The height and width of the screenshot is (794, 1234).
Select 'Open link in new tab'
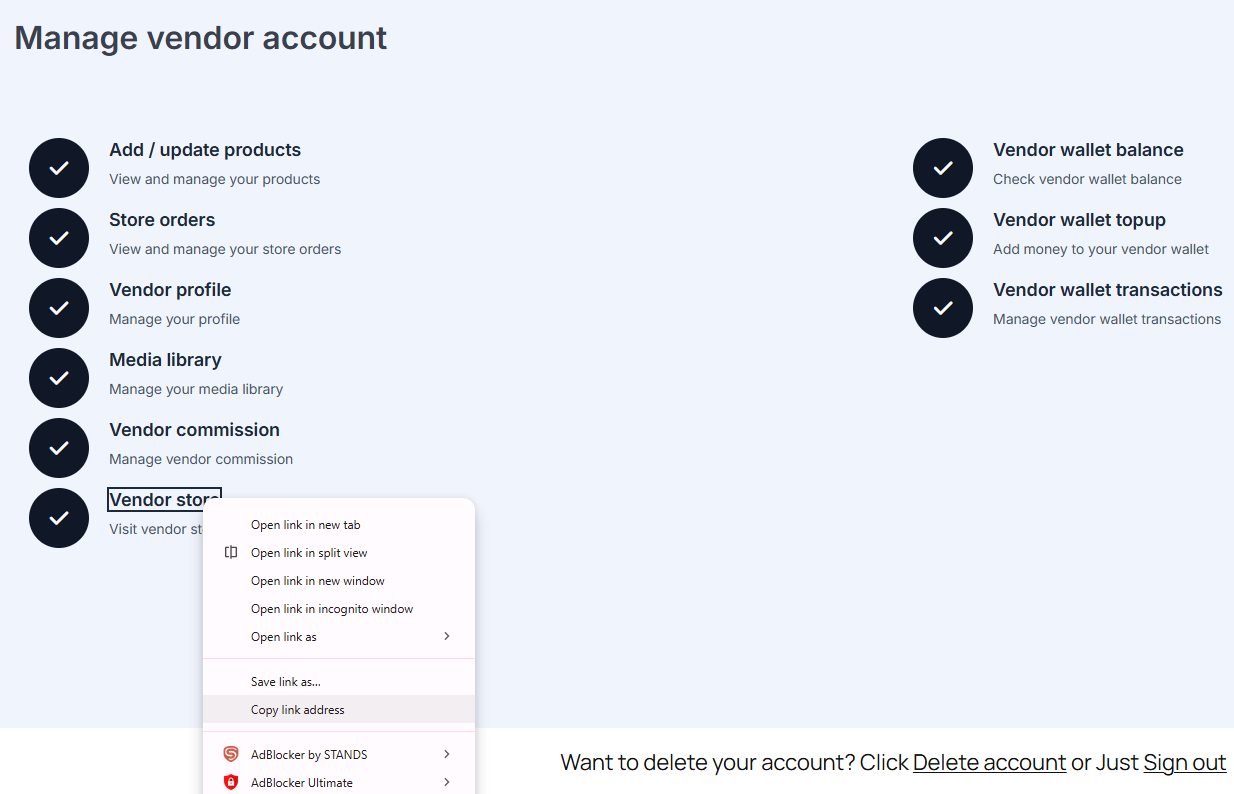306,525
